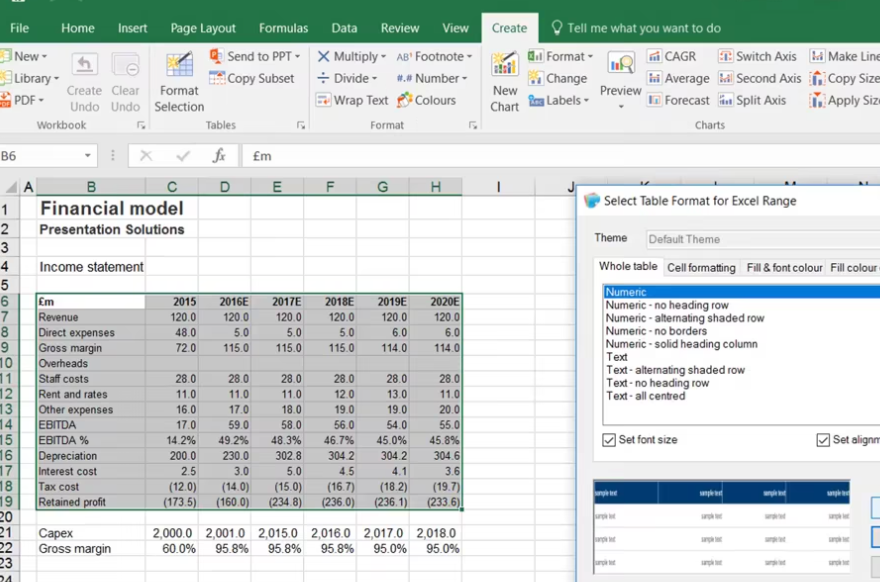The height and width of the screenshot is (582, 880).
Task: Click the Switch Axis icon
Action: pyautogui.click(x=726, y=56)
